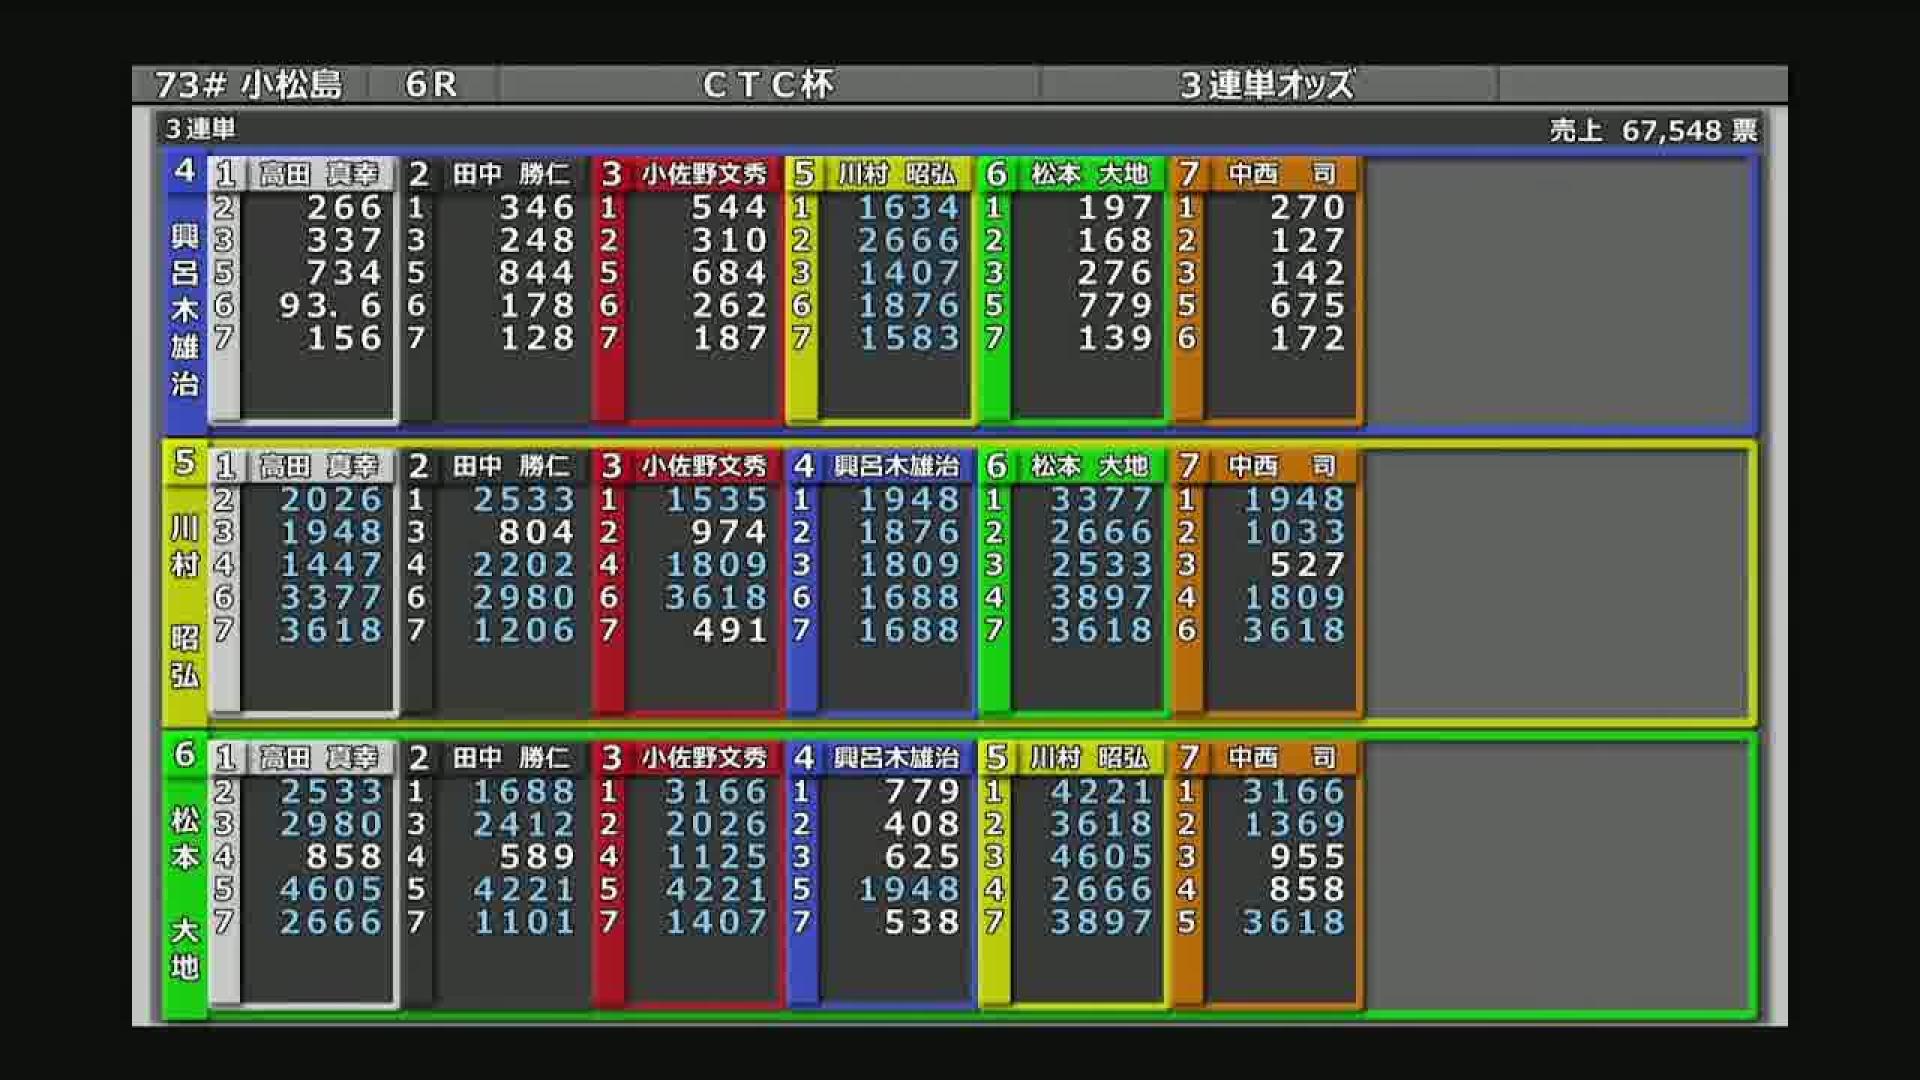Click odds value '955'
This screenshot has height=1080, width=1920.
[1307, 857]
